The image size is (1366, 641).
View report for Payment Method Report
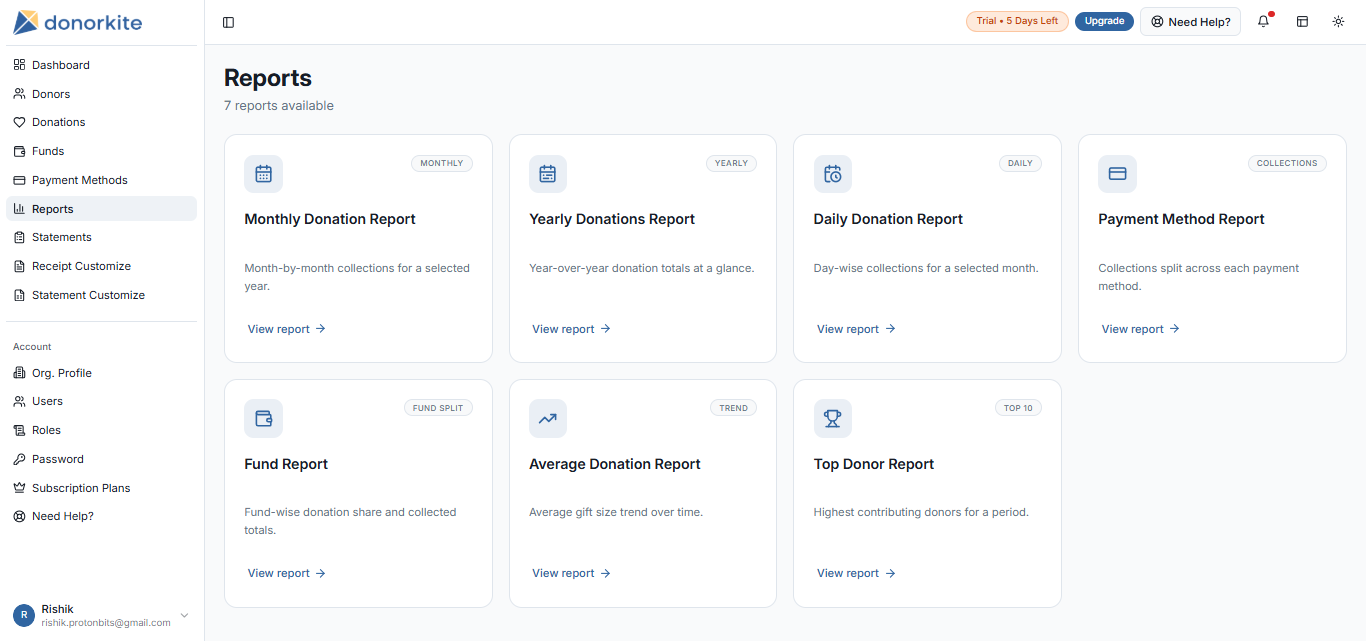1141,329
